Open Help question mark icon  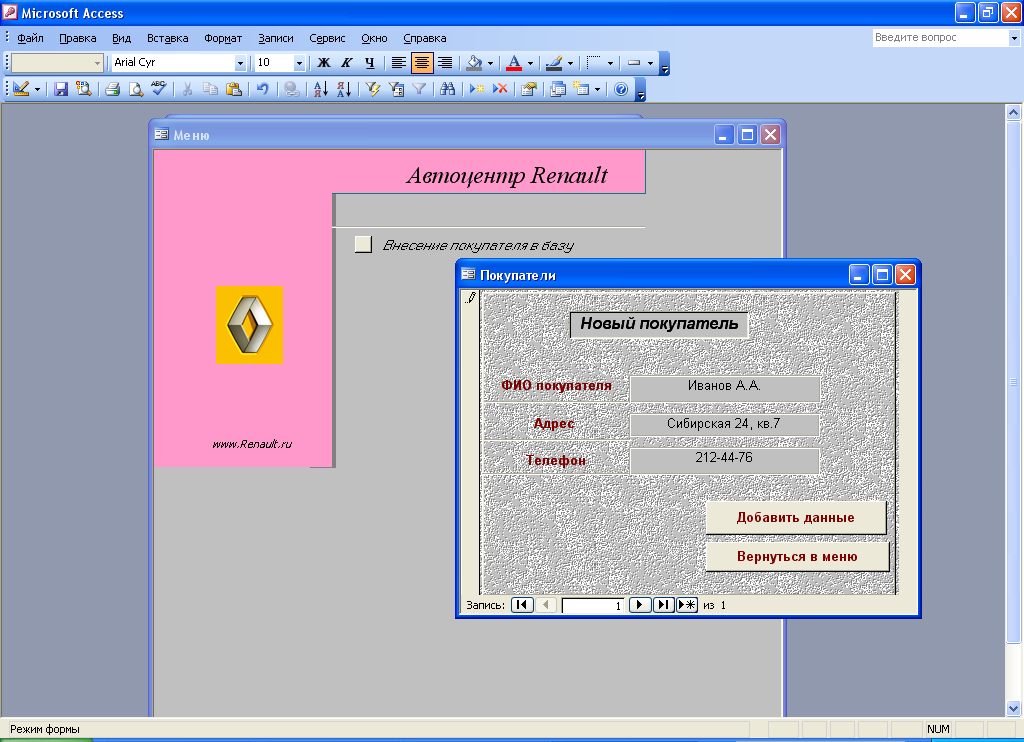[x=621, y=89]
